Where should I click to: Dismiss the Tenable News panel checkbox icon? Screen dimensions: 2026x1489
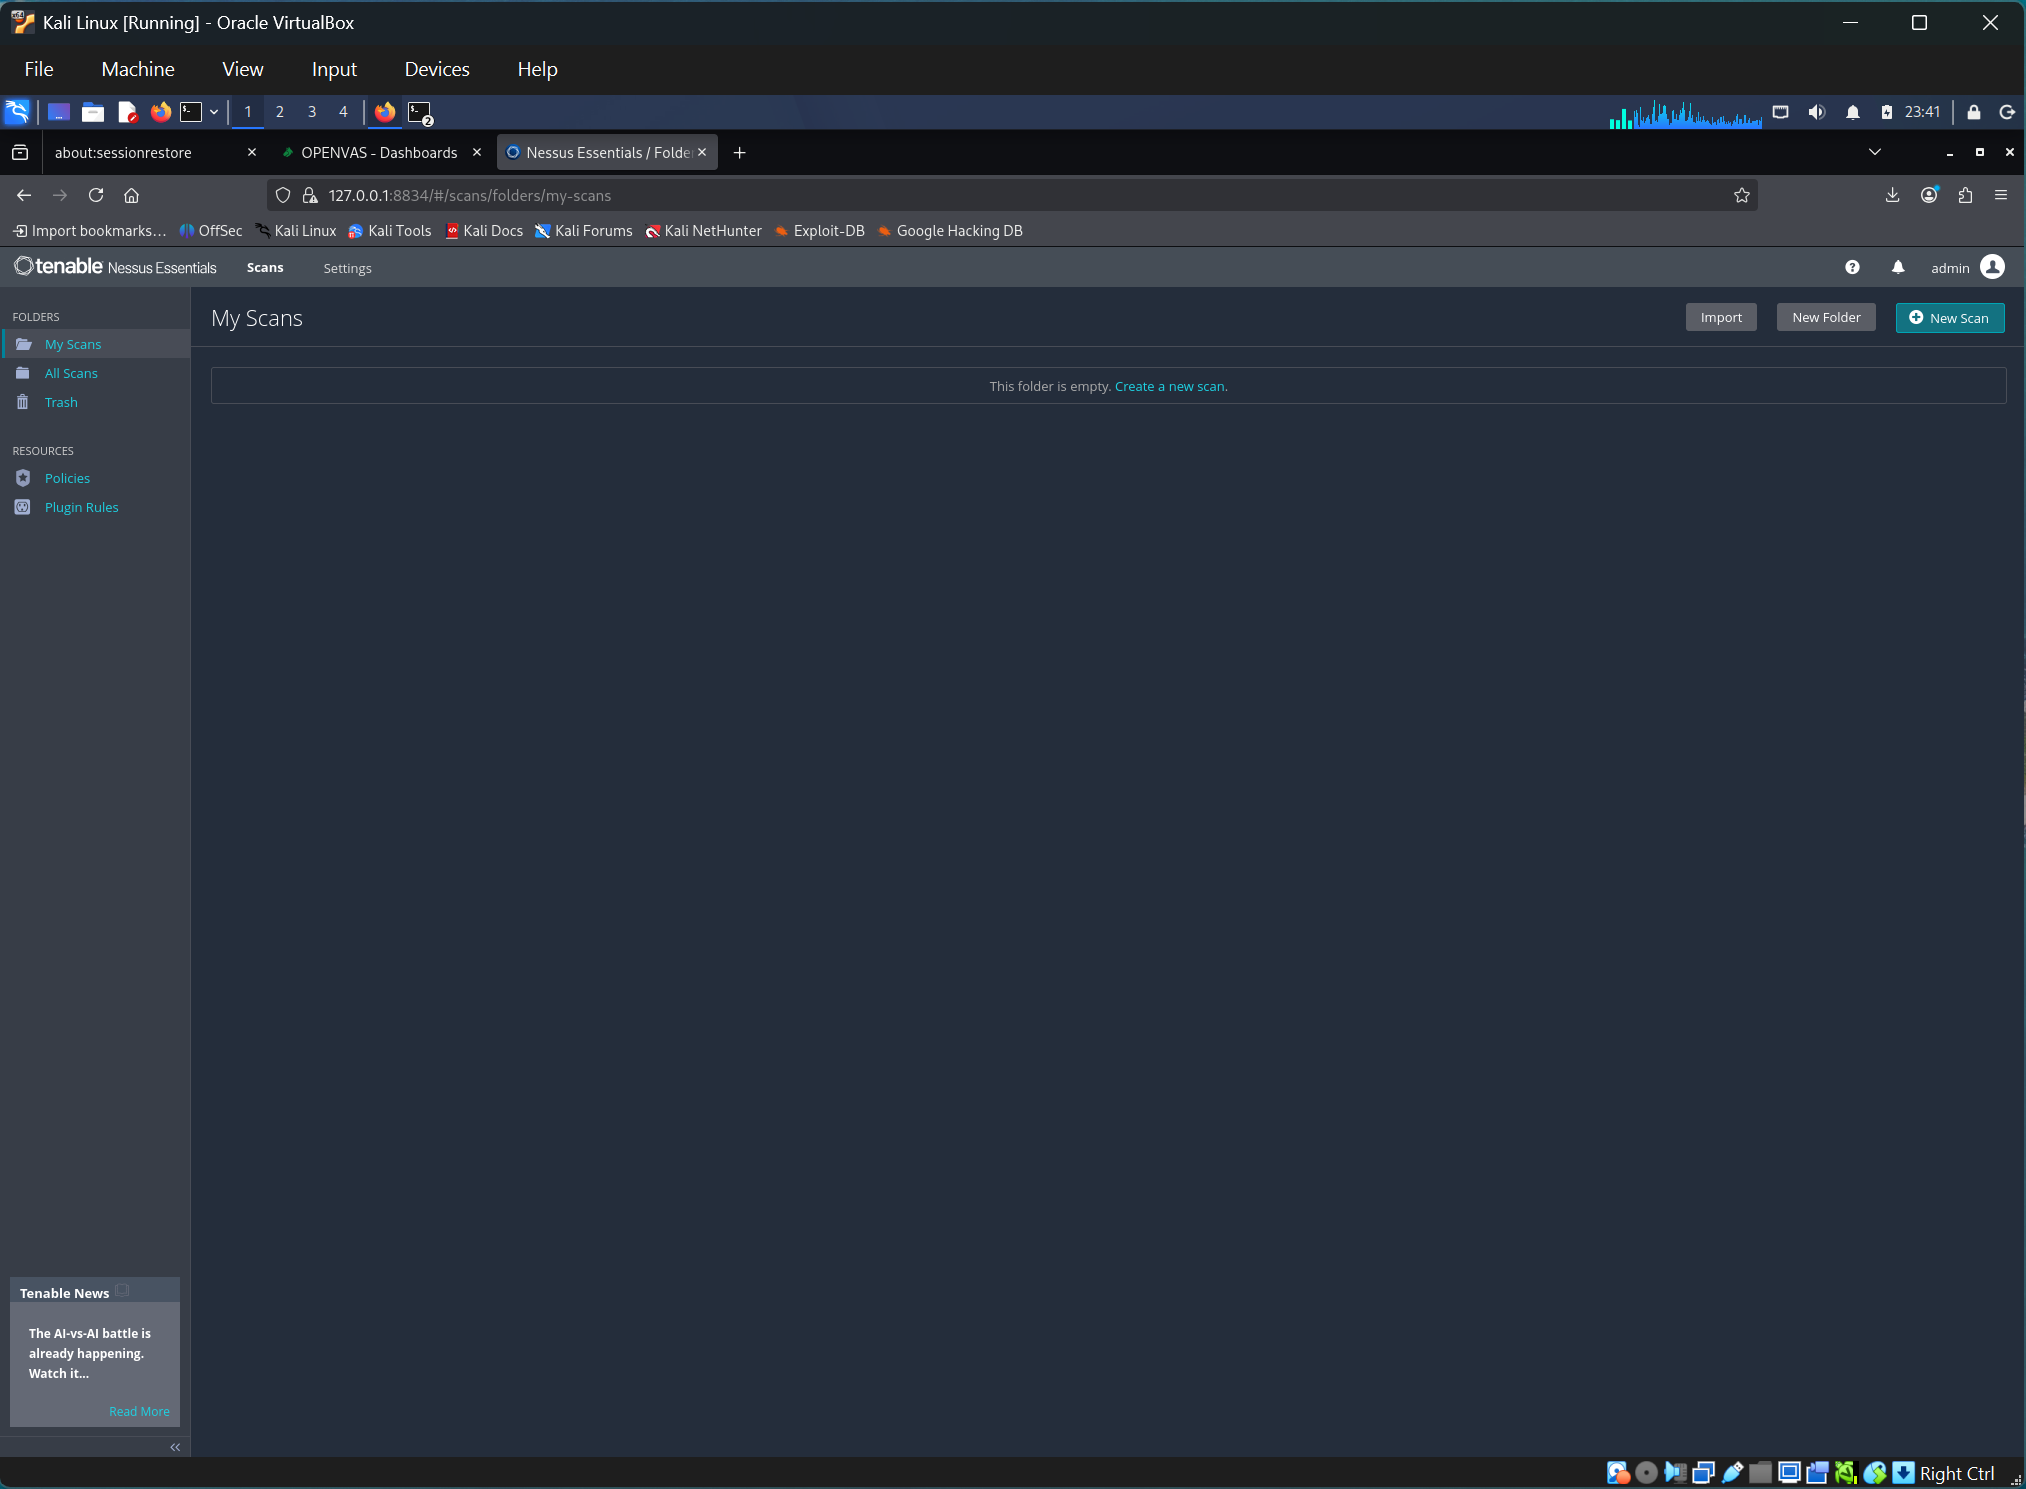[x=123, y=1291]
